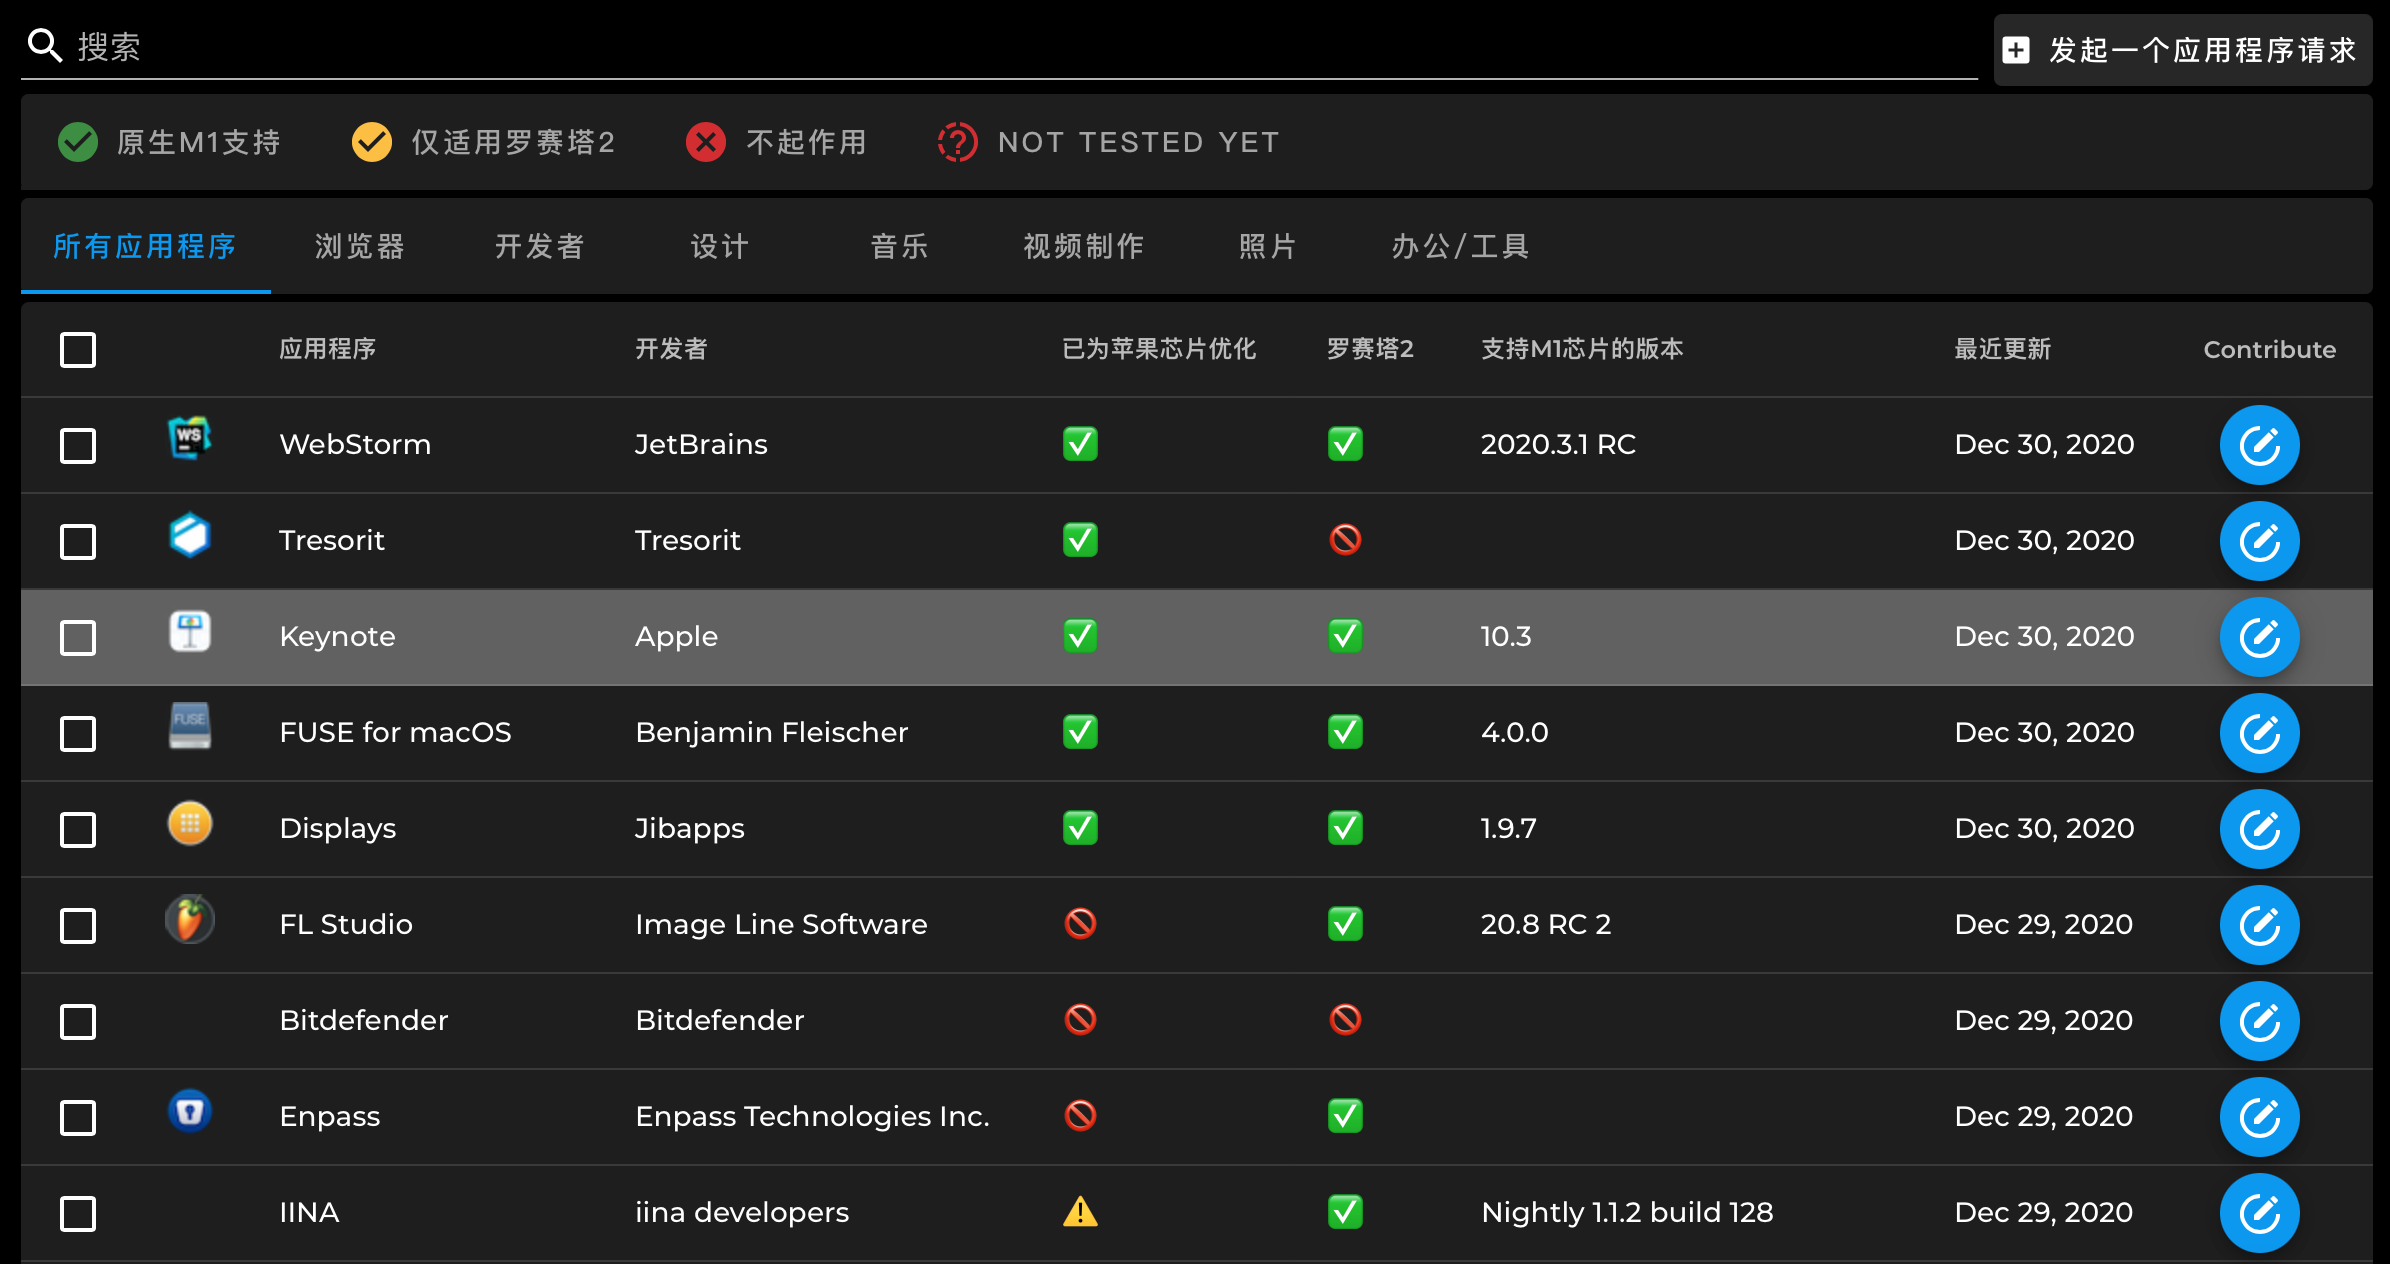
Task: Click the Keynote app icon
Action: (x=190, y=631)
